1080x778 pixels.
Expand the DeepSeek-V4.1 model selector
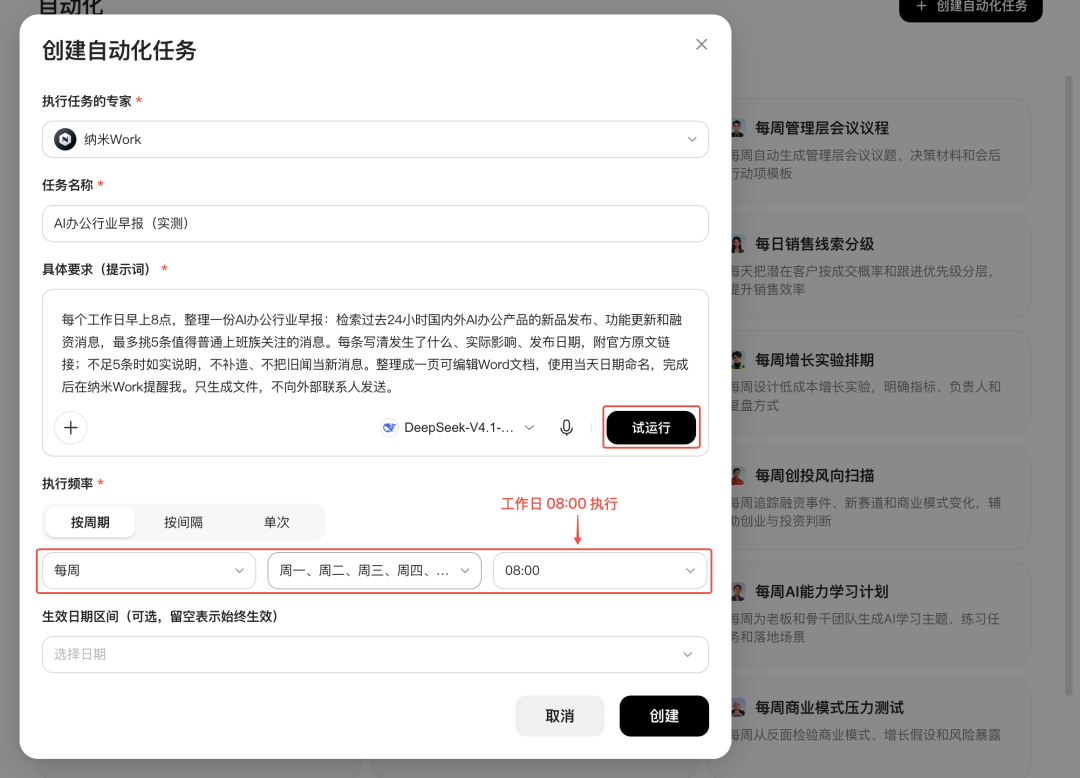pyautogui.click(x=458, y=428)
